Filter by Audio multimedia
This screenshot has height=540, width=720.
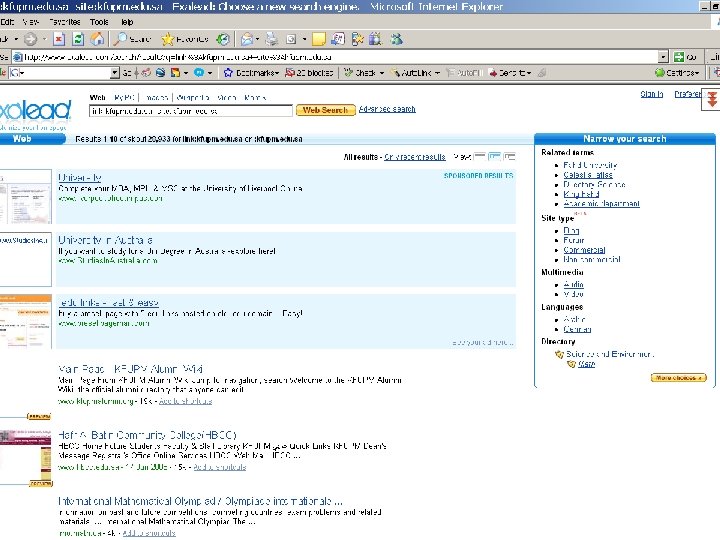click(574, 285)
